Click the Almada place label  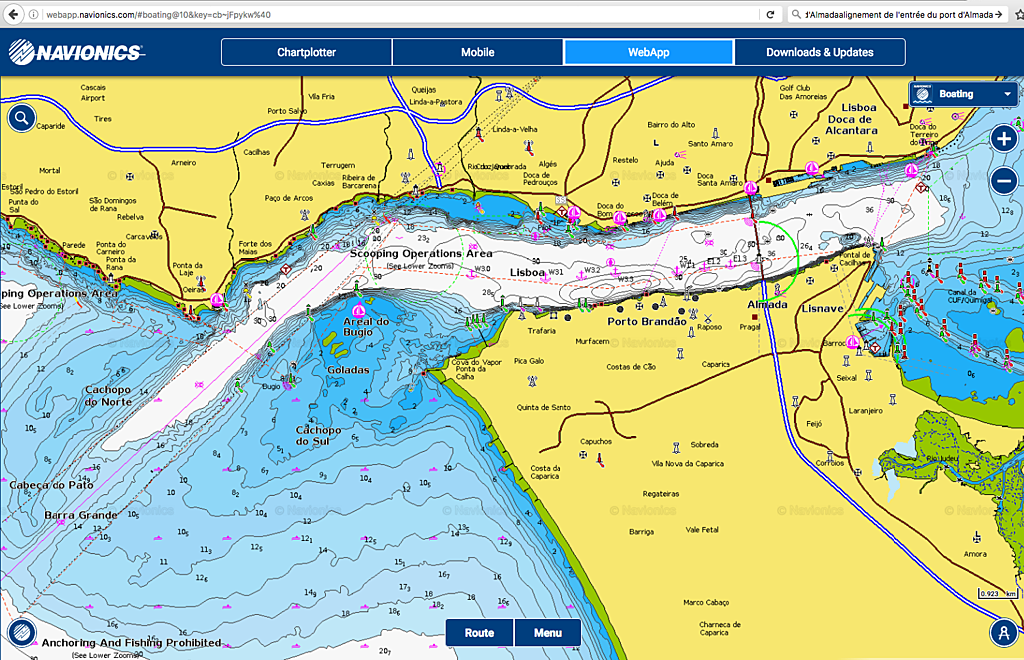[x=767, y=305]
